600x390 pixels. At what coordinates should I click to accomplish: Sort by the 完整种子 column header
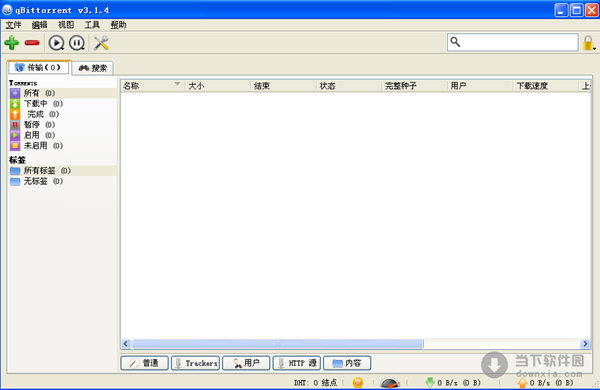(415, 86)
